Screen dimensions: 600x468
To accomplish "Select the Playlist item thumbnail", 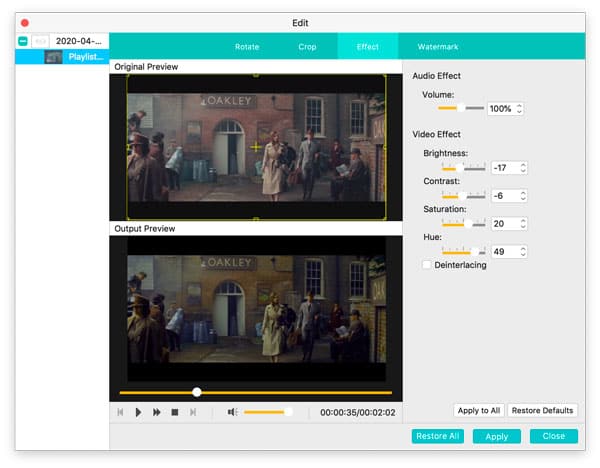I will coord(53,57).
